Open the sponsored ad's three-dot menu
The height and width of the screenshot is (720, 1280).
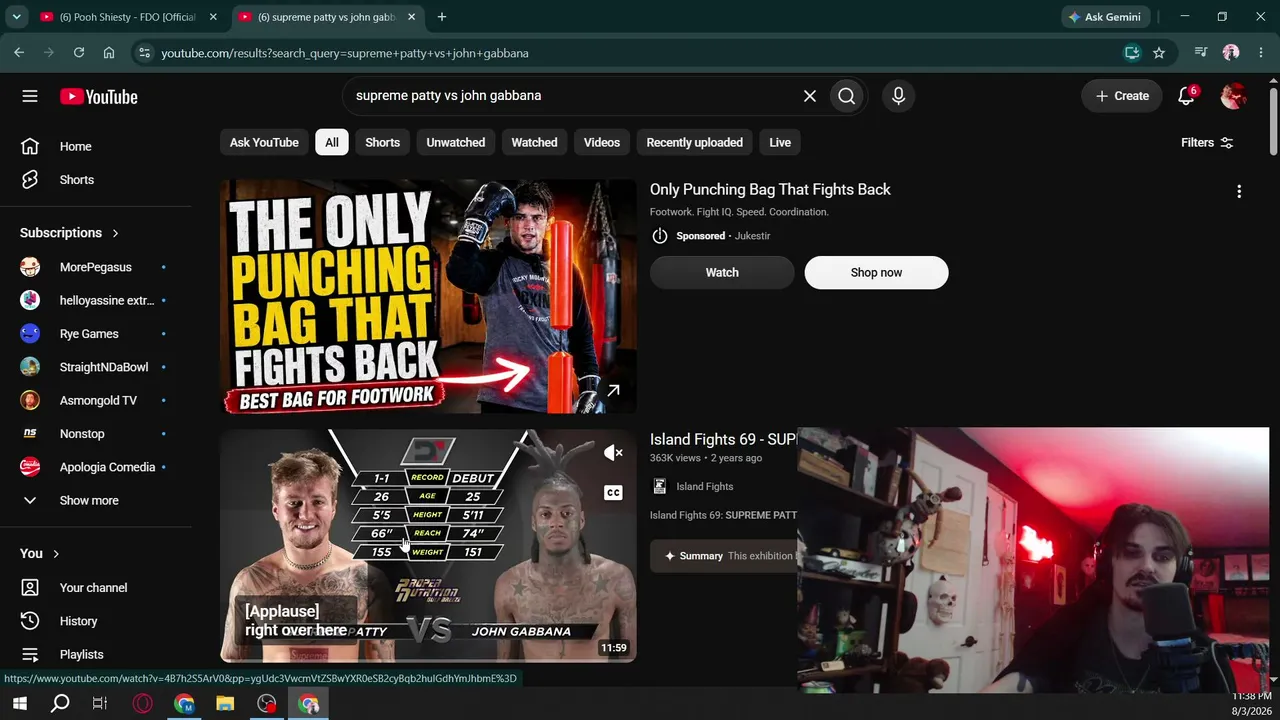point(1239,191)
